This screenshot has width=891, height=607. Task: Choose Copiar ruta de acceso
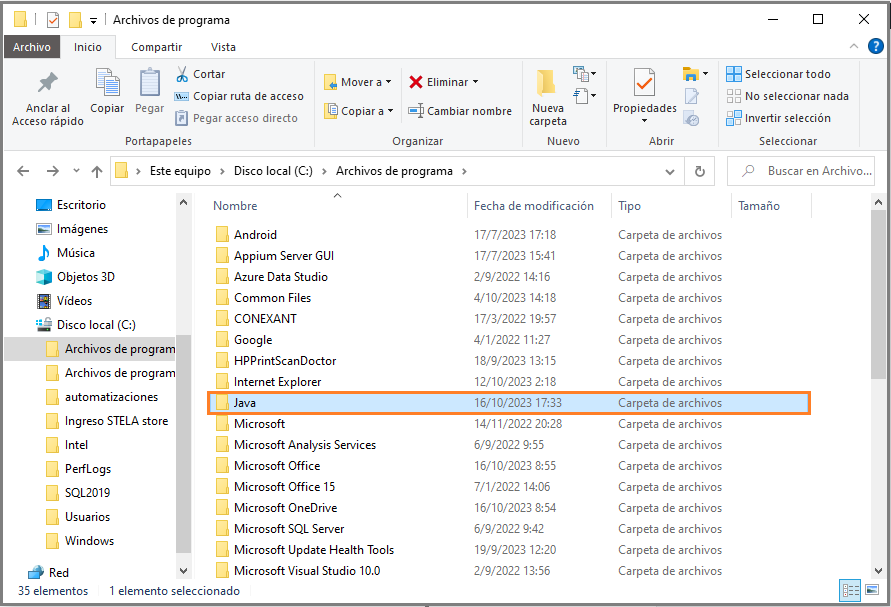pos(239,96)
